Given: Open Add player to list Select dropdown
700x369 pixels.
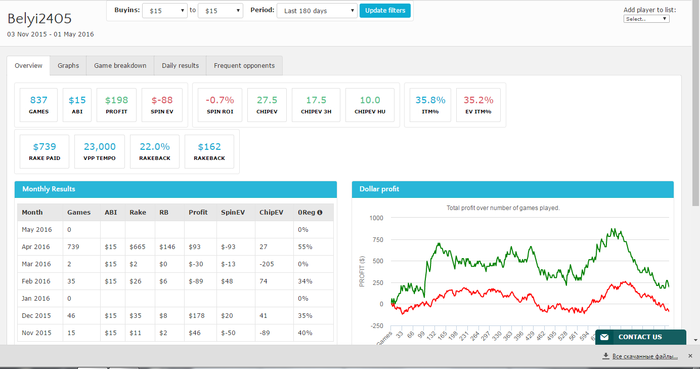Looking at the screenshot, I should (646, 19).
